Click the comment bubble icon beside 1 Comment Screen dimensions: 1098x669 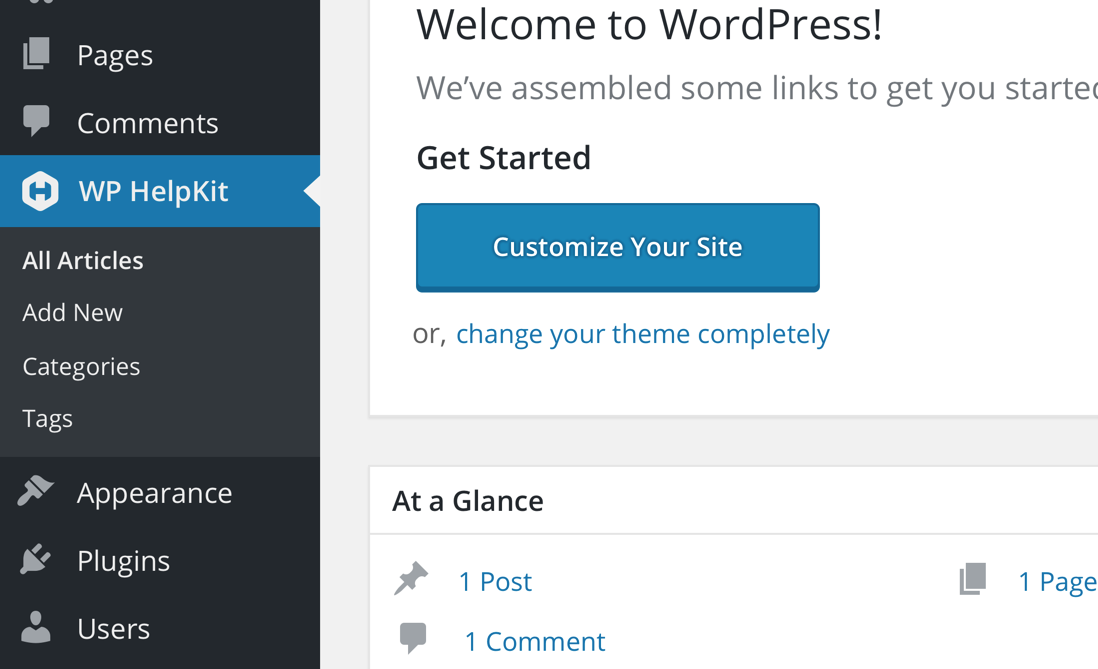click(x=412, y=638)
